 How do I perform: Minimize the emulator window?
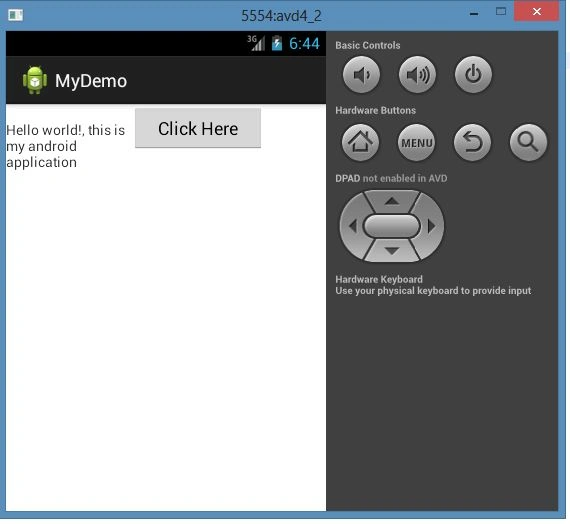click(474, 14)
